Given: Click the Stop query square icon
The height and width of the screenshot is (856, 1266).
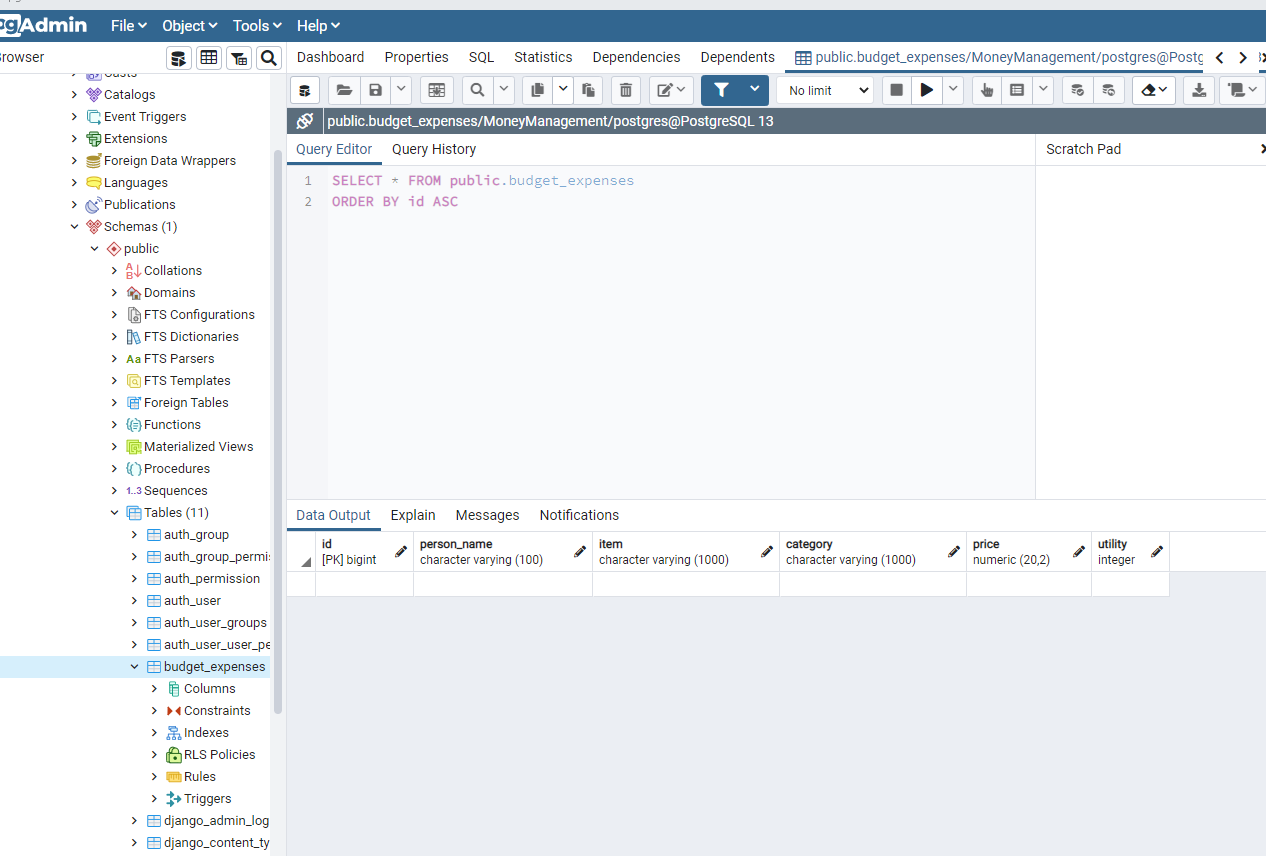Looking at the screenshot, I should point(896,90).
